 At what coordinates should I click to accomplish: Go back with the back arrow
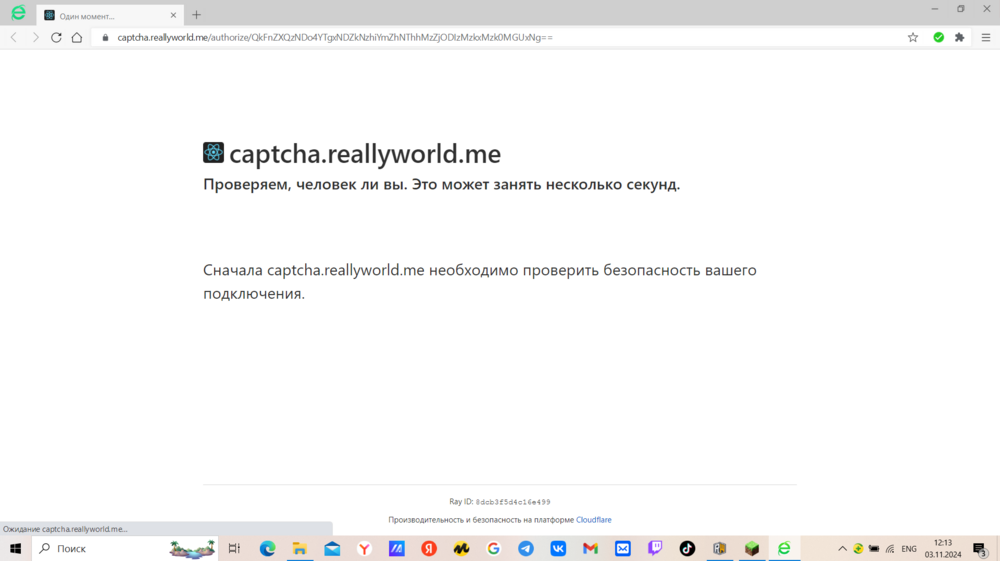pos(14,38)
